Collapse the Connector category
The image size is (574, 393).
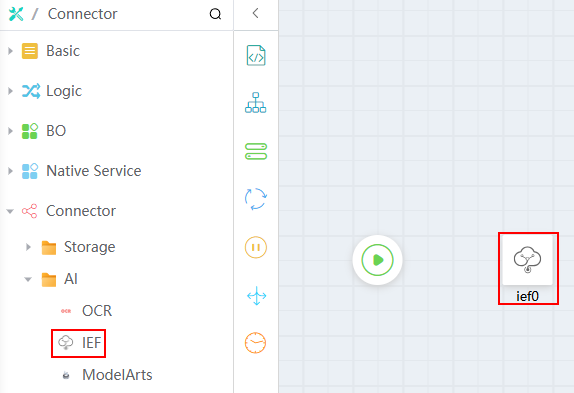(x=10, y=211)
